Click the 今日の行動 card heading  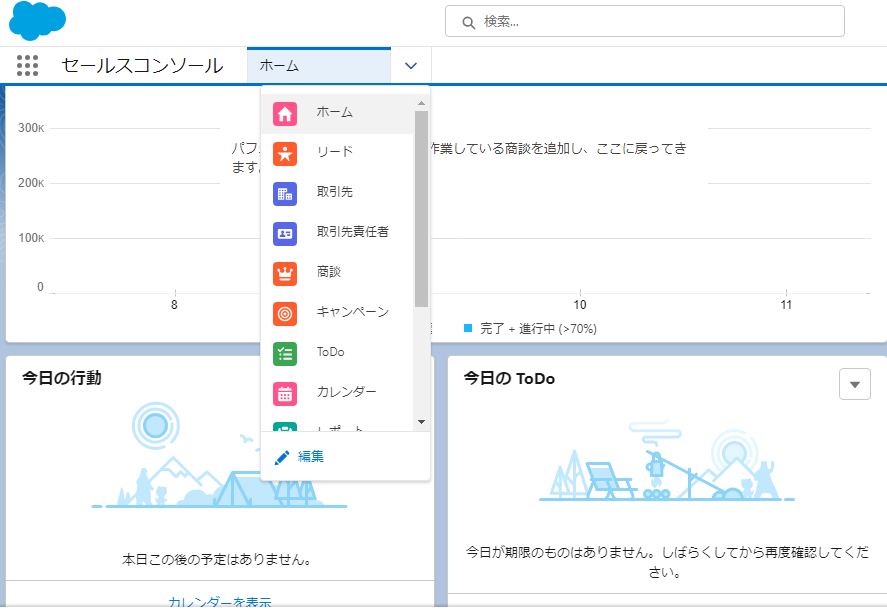(x=62, y=378)
